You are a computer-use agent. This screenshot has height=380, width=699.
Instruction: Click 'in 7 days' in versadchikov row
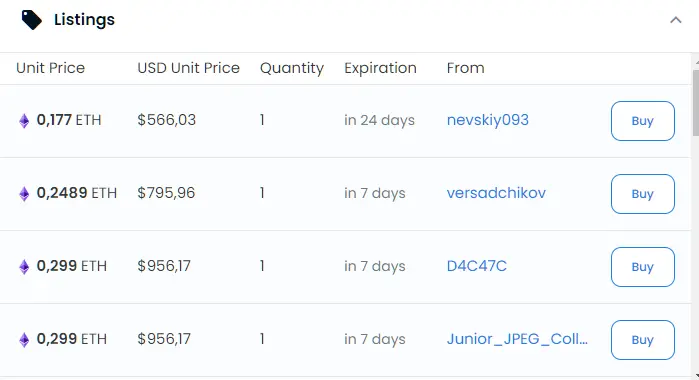pos(375,194)
